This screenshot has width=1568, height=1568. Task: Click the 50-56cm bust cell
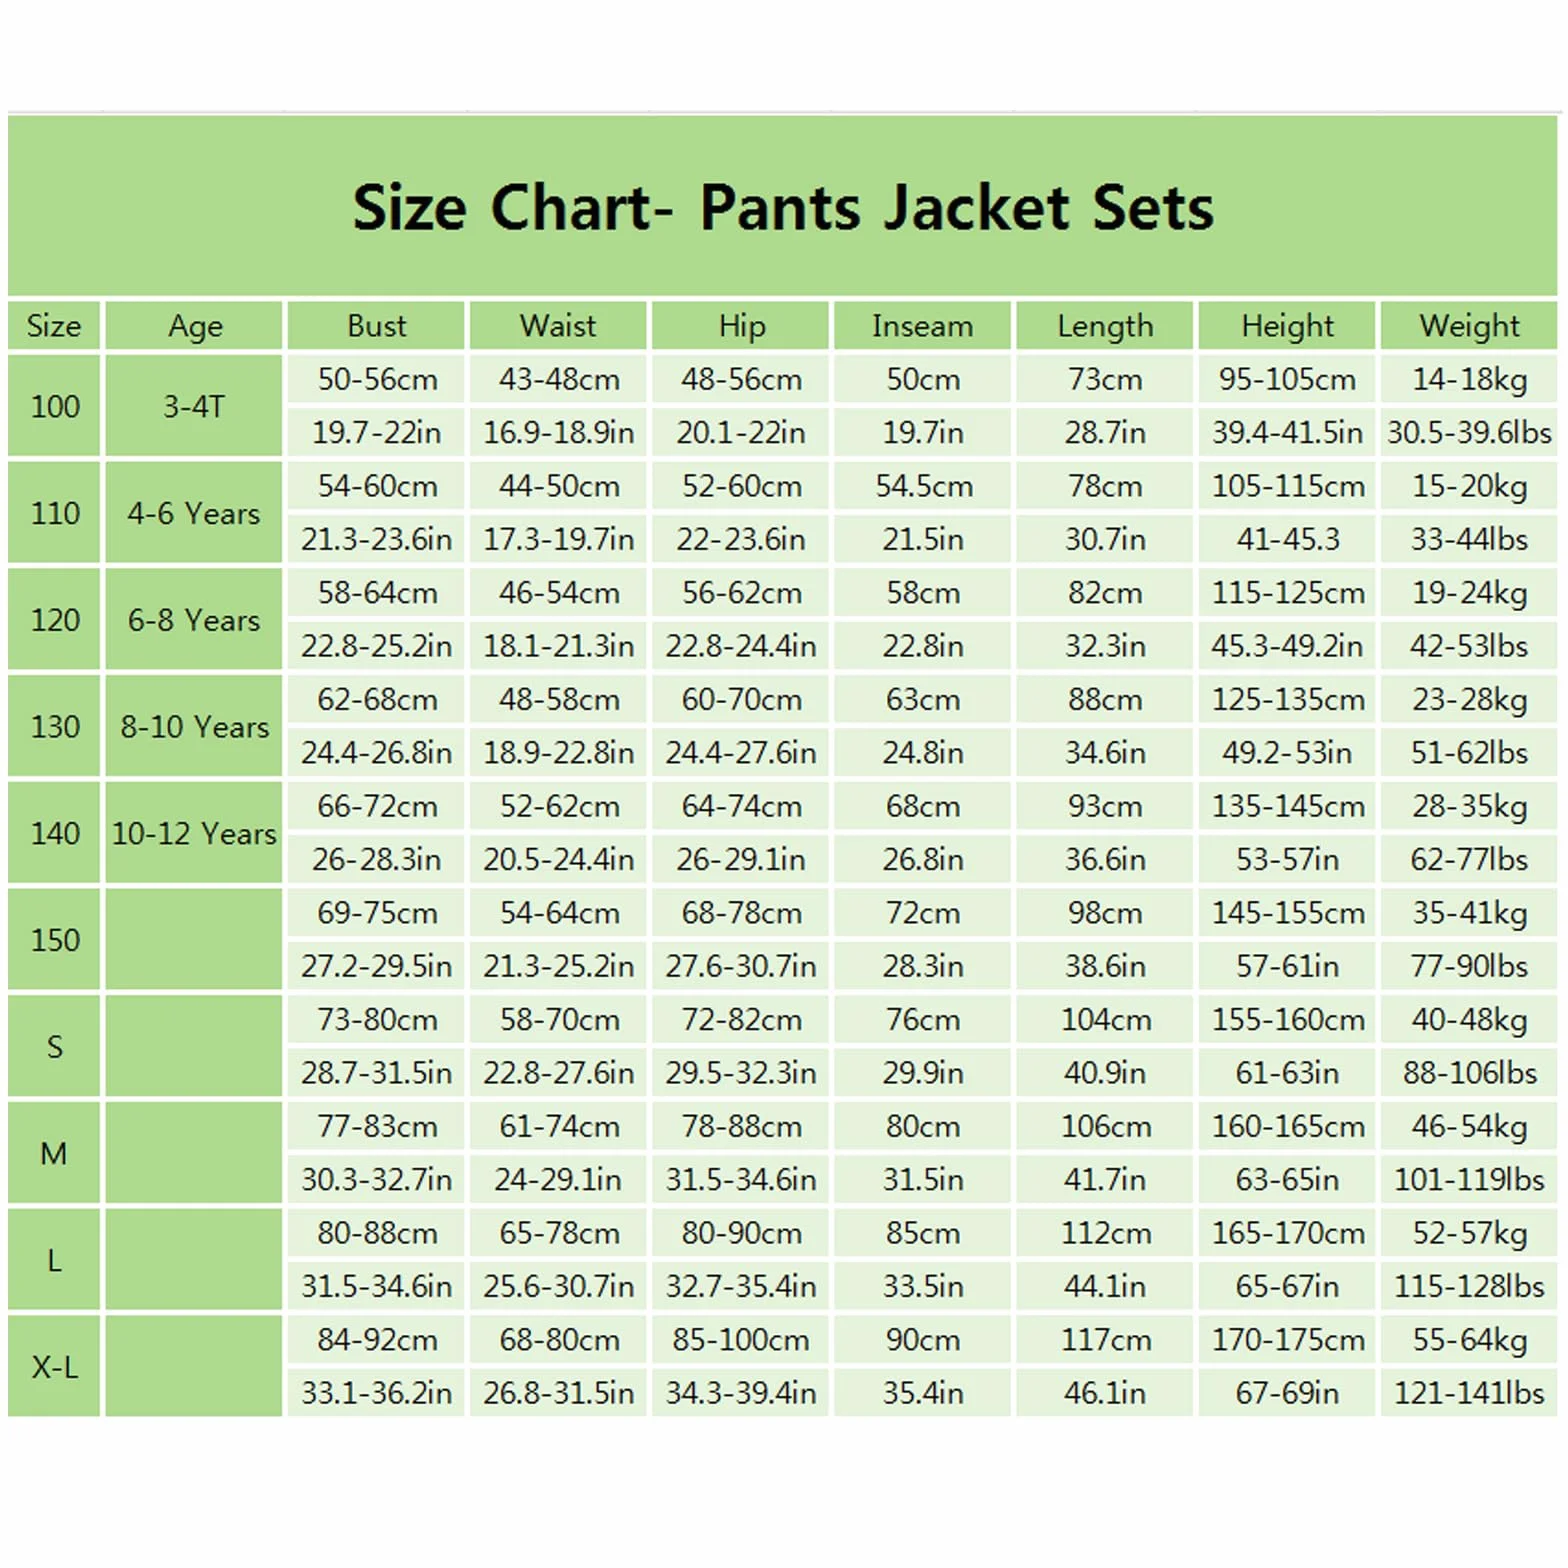(x=376, y=379)
